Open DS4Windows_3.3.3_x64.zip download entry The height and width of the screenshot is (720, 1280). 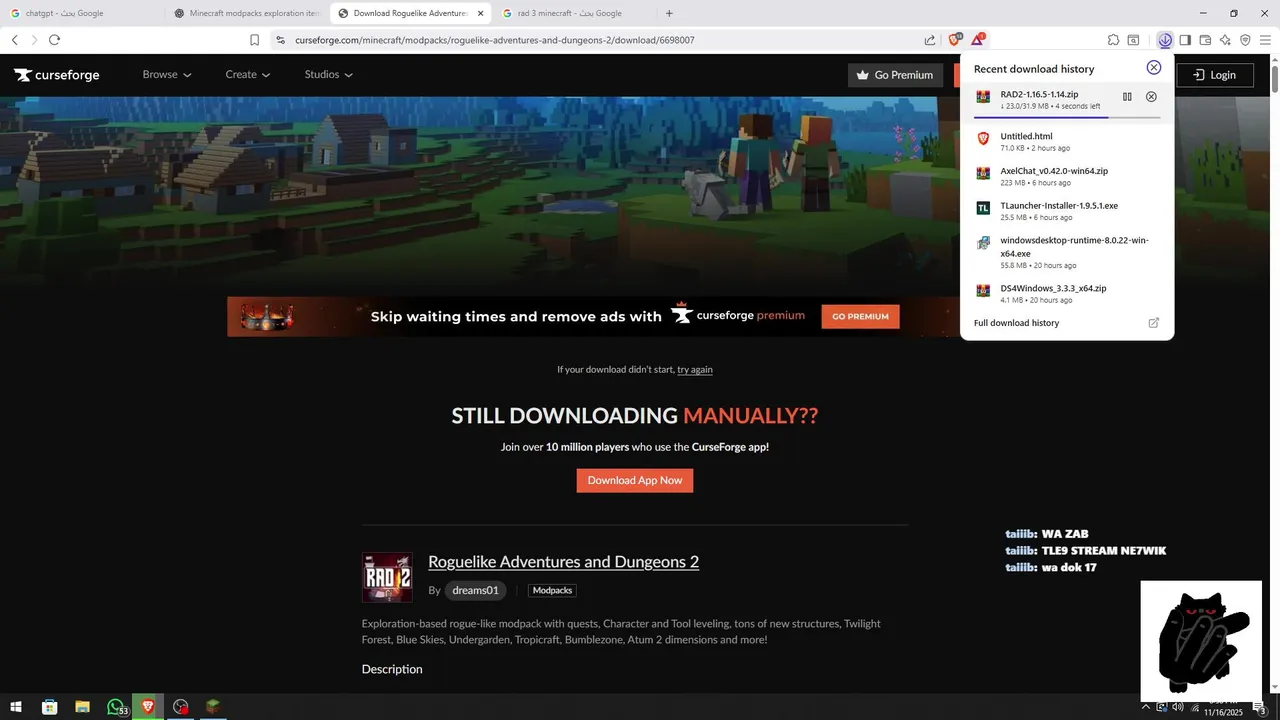click(1067, 293)
